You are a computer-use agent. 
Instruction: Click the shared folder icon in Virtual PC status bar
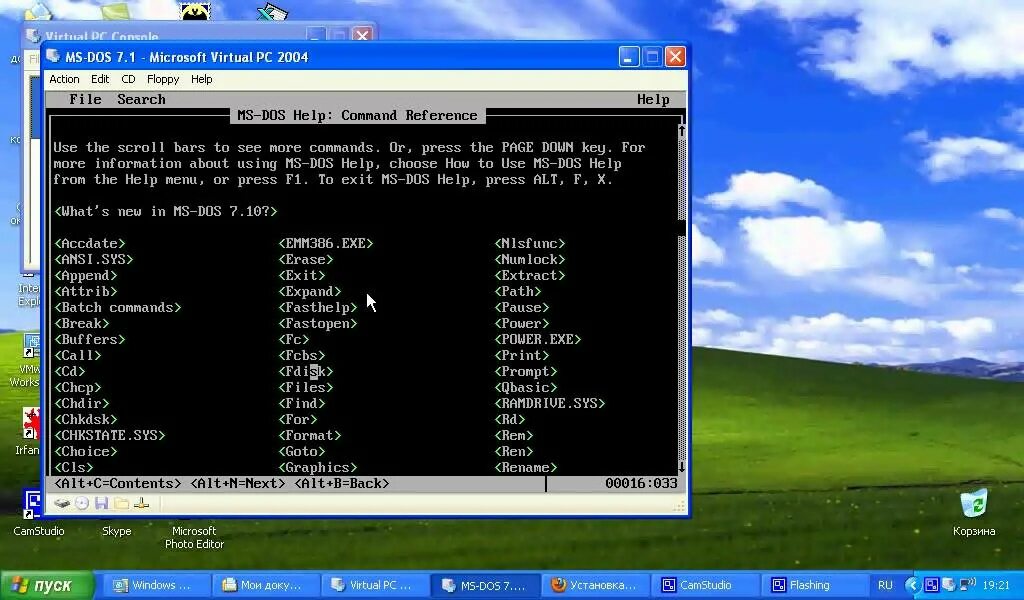(121, 503)
